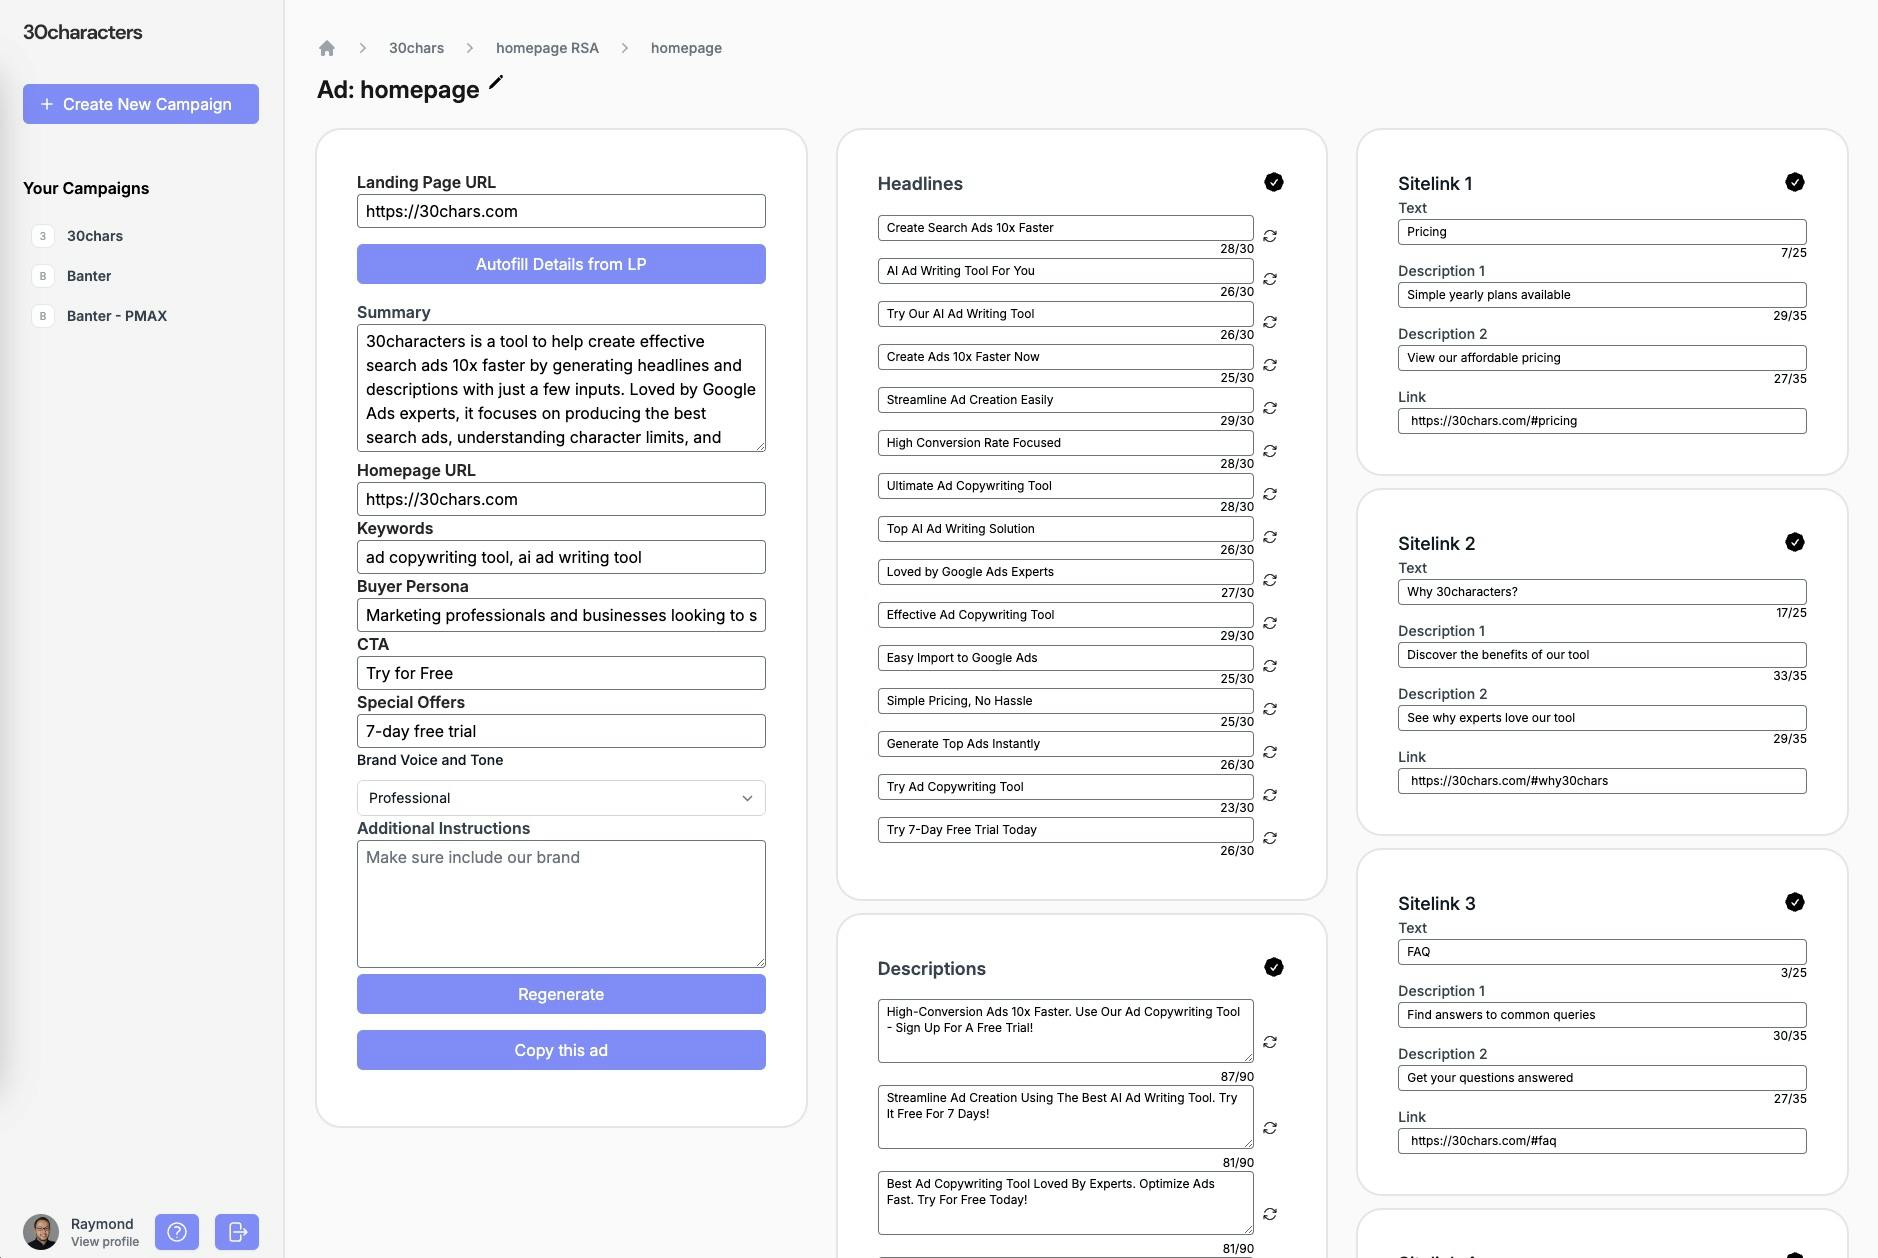Click the Resize handle of Summary textarea
This screenshot has height=1258, width=1878.
[x=760, y=446]
